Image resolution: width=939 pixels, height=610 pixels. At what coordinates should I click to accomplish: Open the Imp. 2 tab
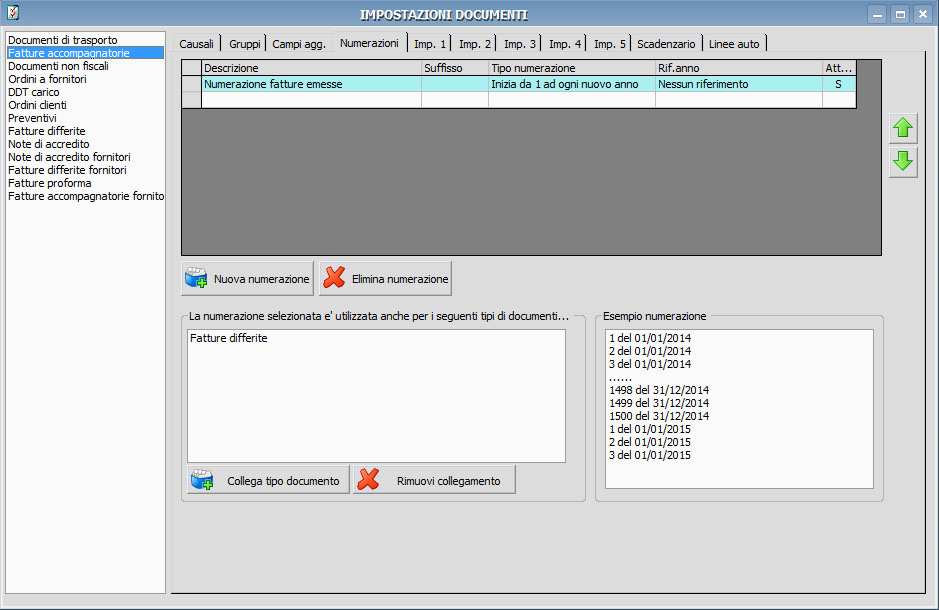coord(474,44)
